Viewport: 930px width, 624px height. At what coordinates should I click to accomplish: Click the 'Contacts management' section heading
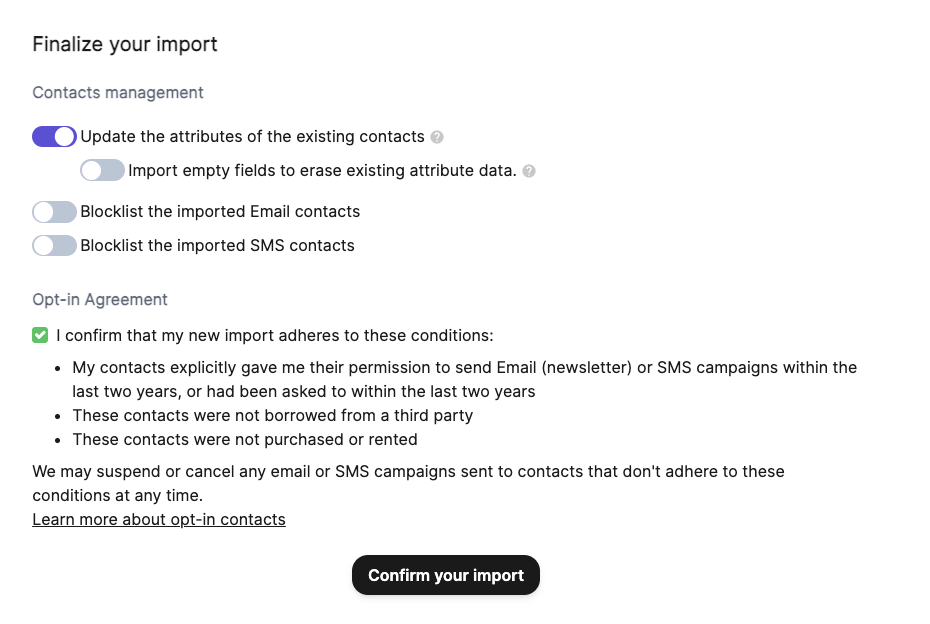pyautogui.click(x=118, y=93)
